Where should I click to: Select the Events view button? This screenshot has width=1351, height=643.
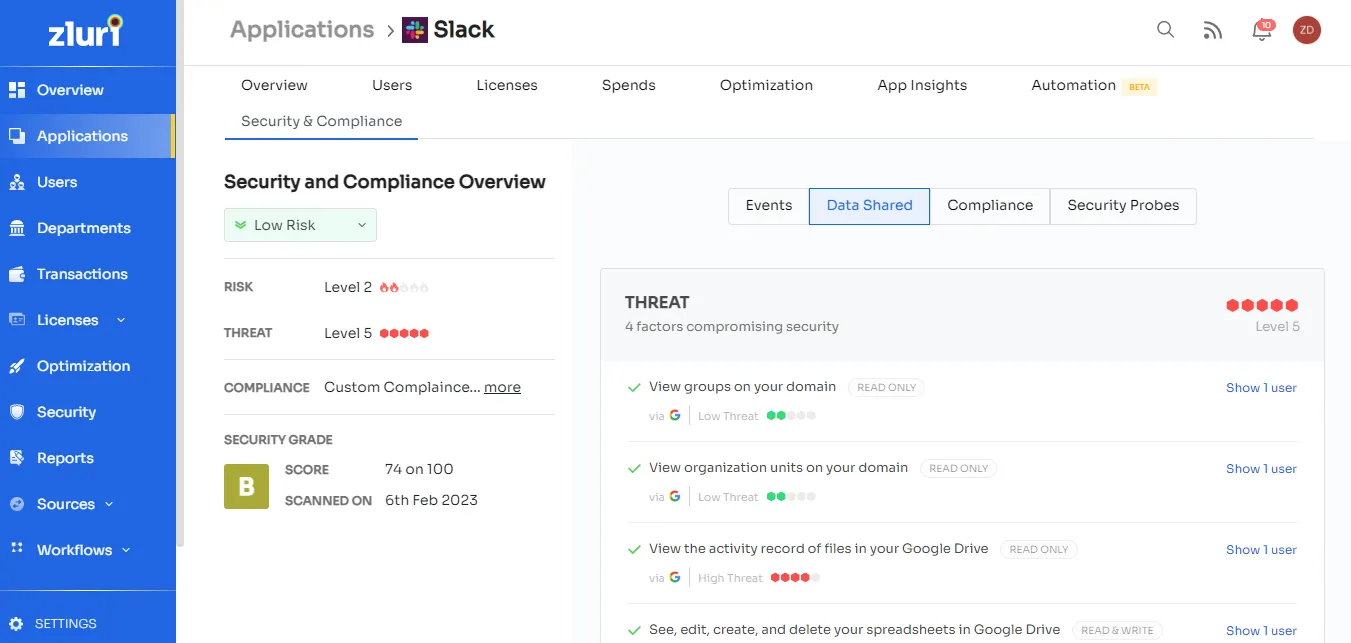click(x=769, y=205)
